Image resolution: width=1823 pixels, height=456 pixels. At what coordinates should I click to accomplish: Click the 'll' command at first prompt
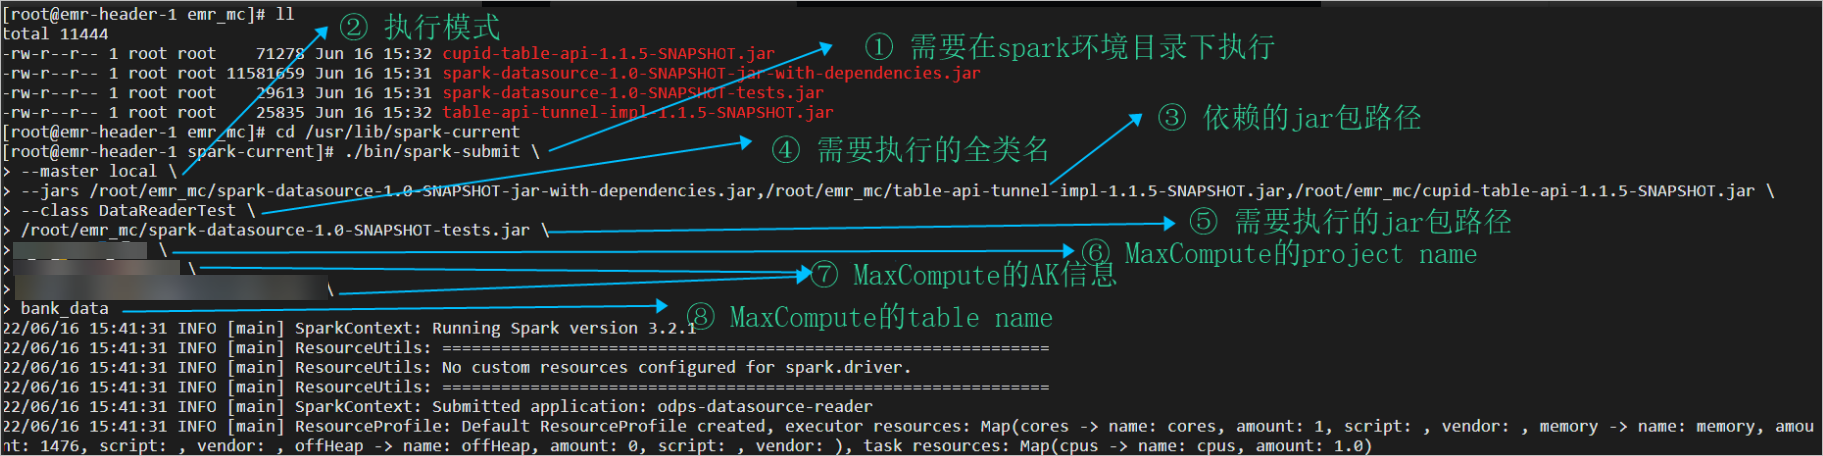coord(285,15)
